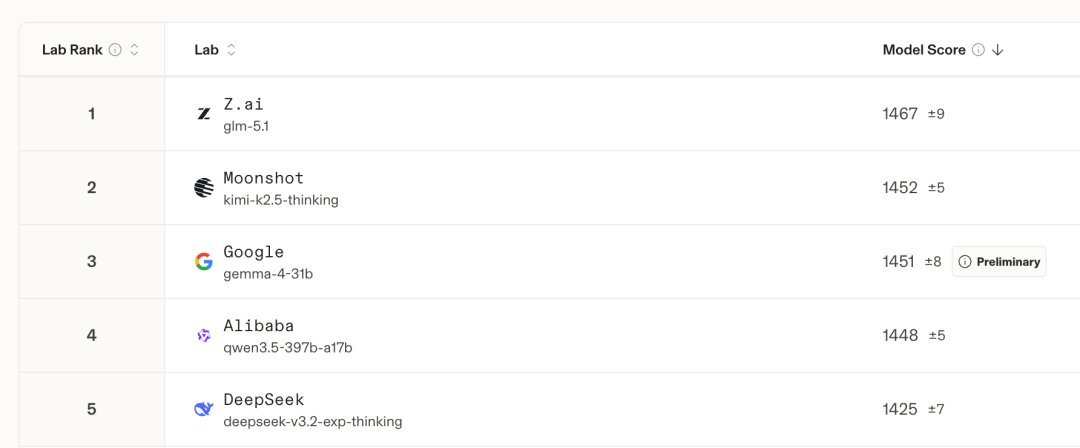Click the Z.ai logo icon

coord(204,114)
